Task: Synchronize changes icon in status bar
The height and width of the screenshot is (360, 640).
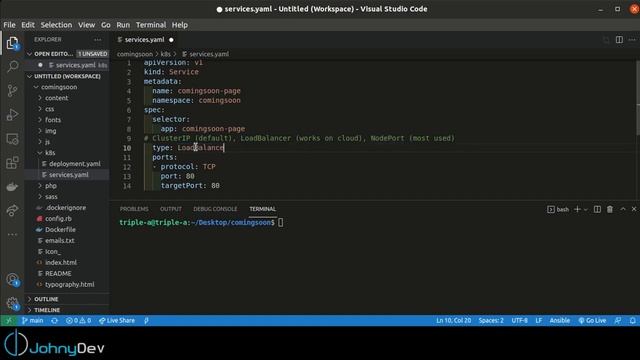Action: [54, 320]
